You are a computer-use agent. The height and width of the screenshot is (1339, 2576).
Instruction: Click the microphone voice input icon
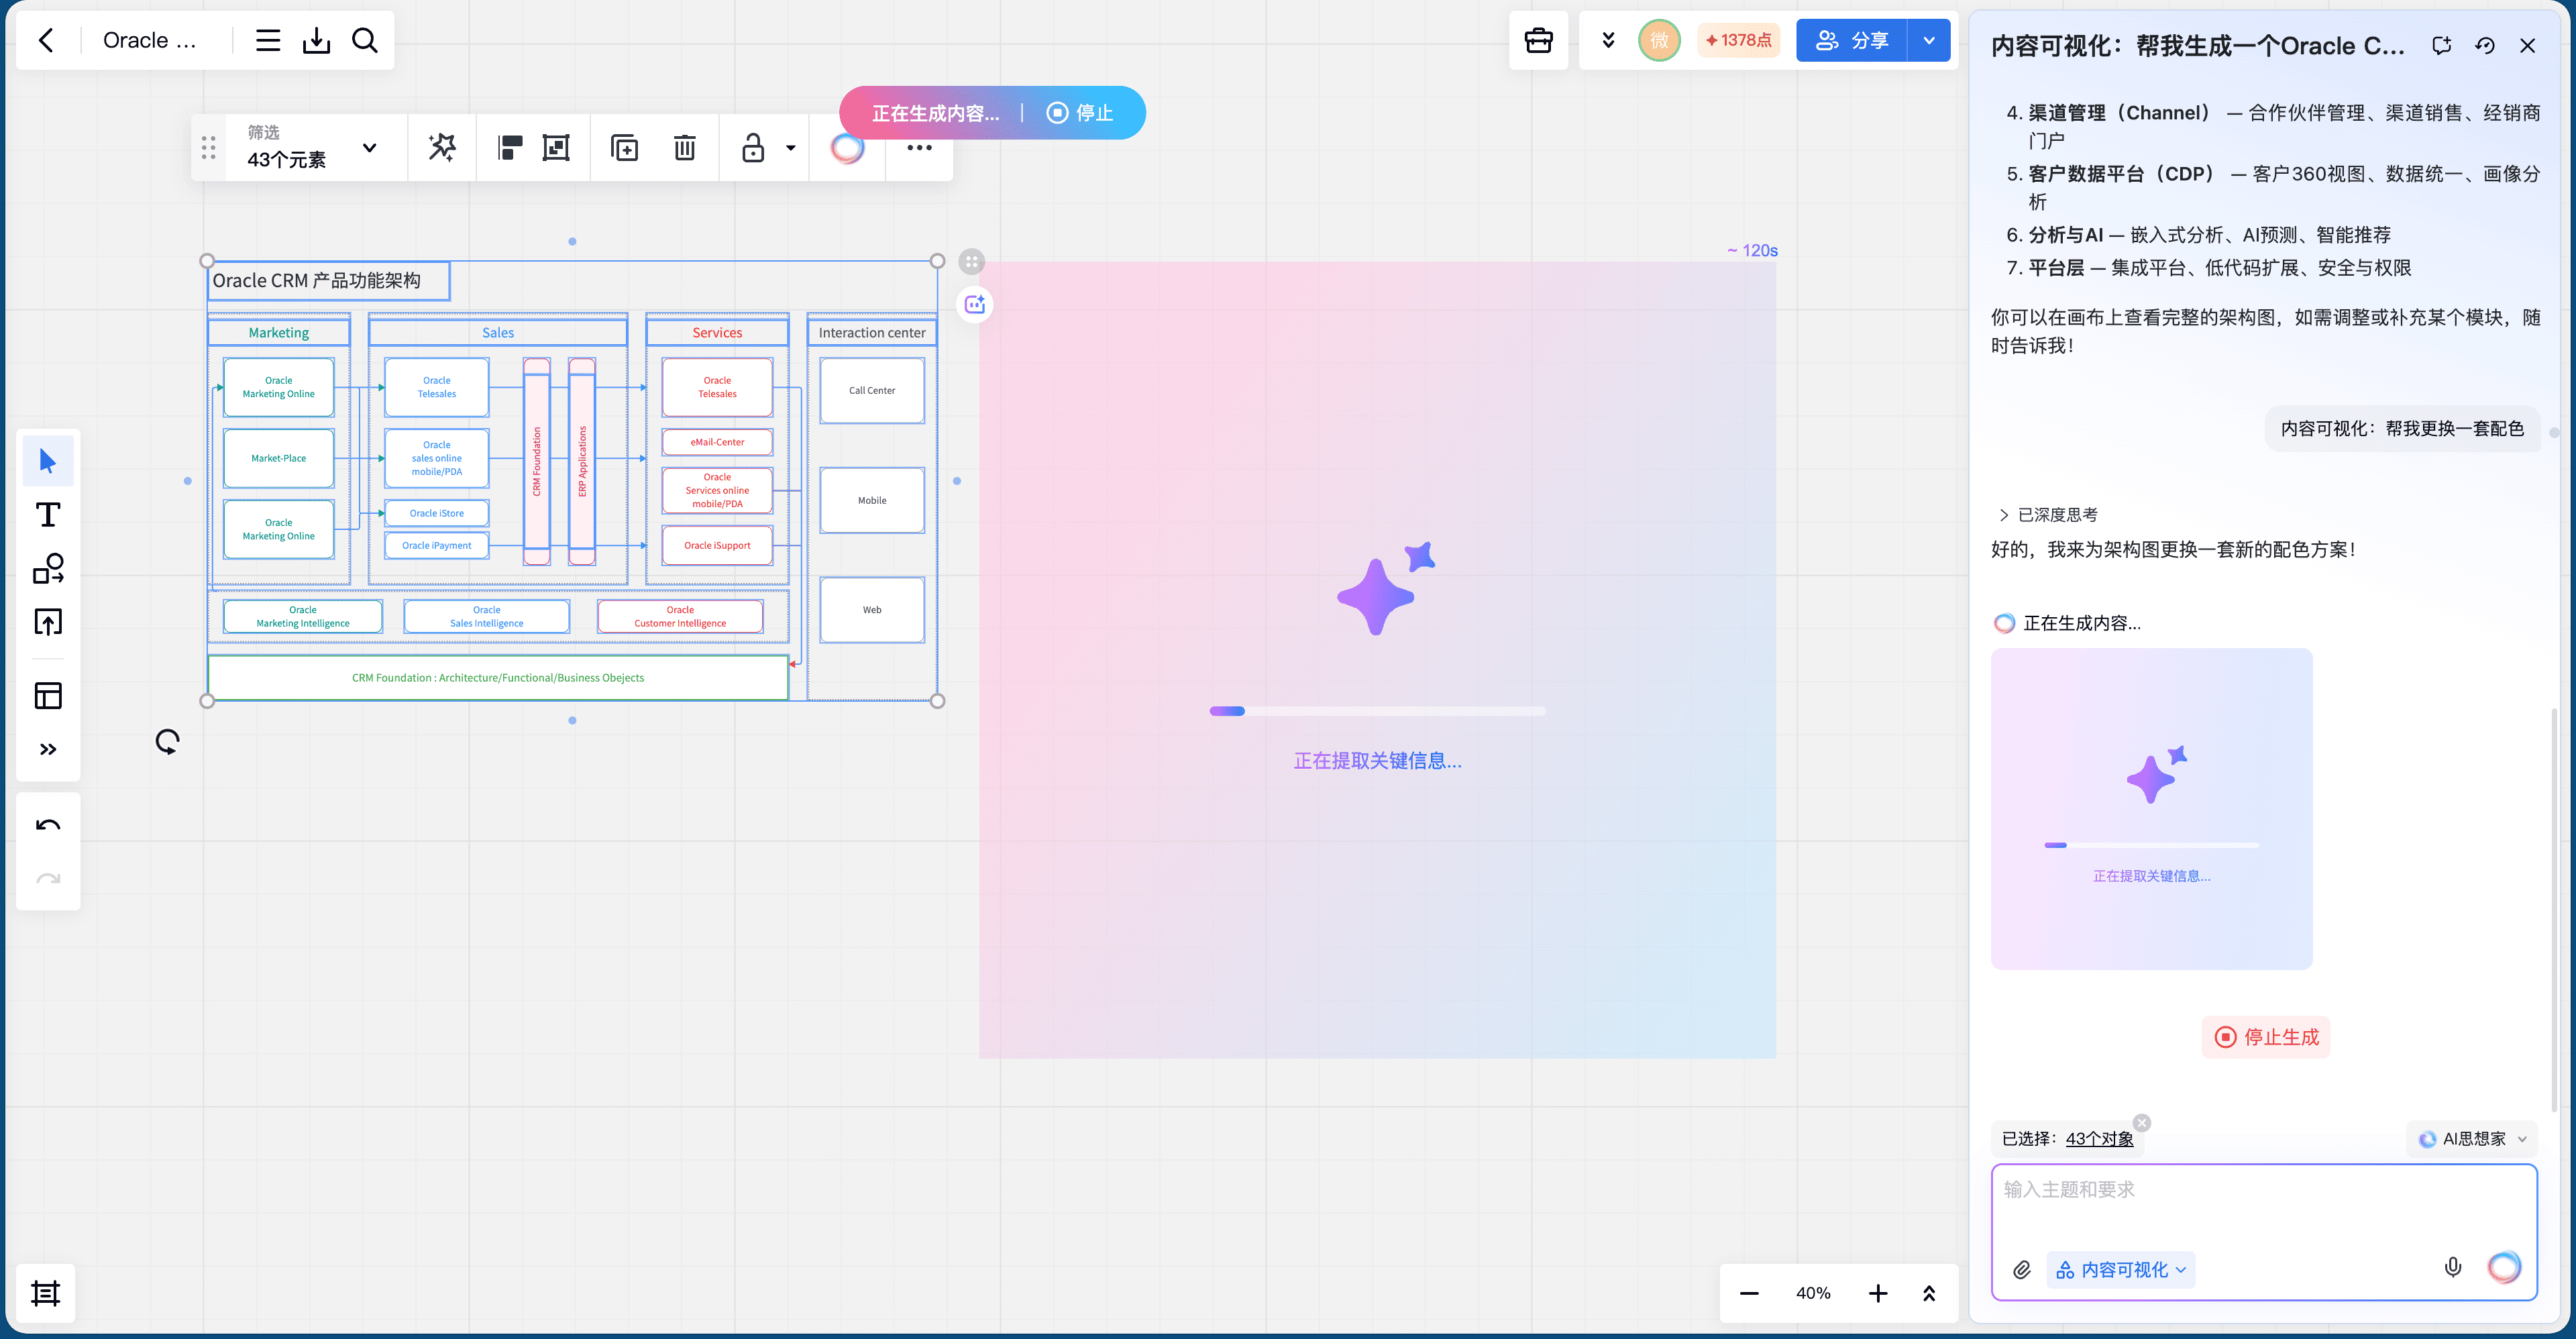(x=2453, y=1268)
